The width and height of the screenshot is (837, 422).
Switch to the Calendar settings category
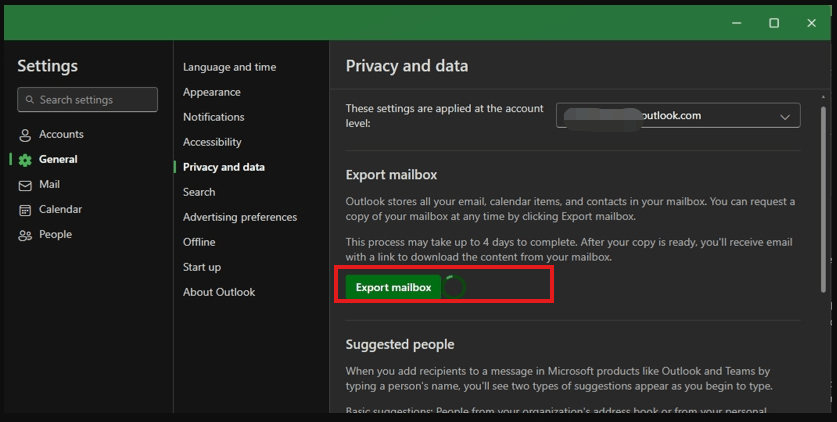60,209
